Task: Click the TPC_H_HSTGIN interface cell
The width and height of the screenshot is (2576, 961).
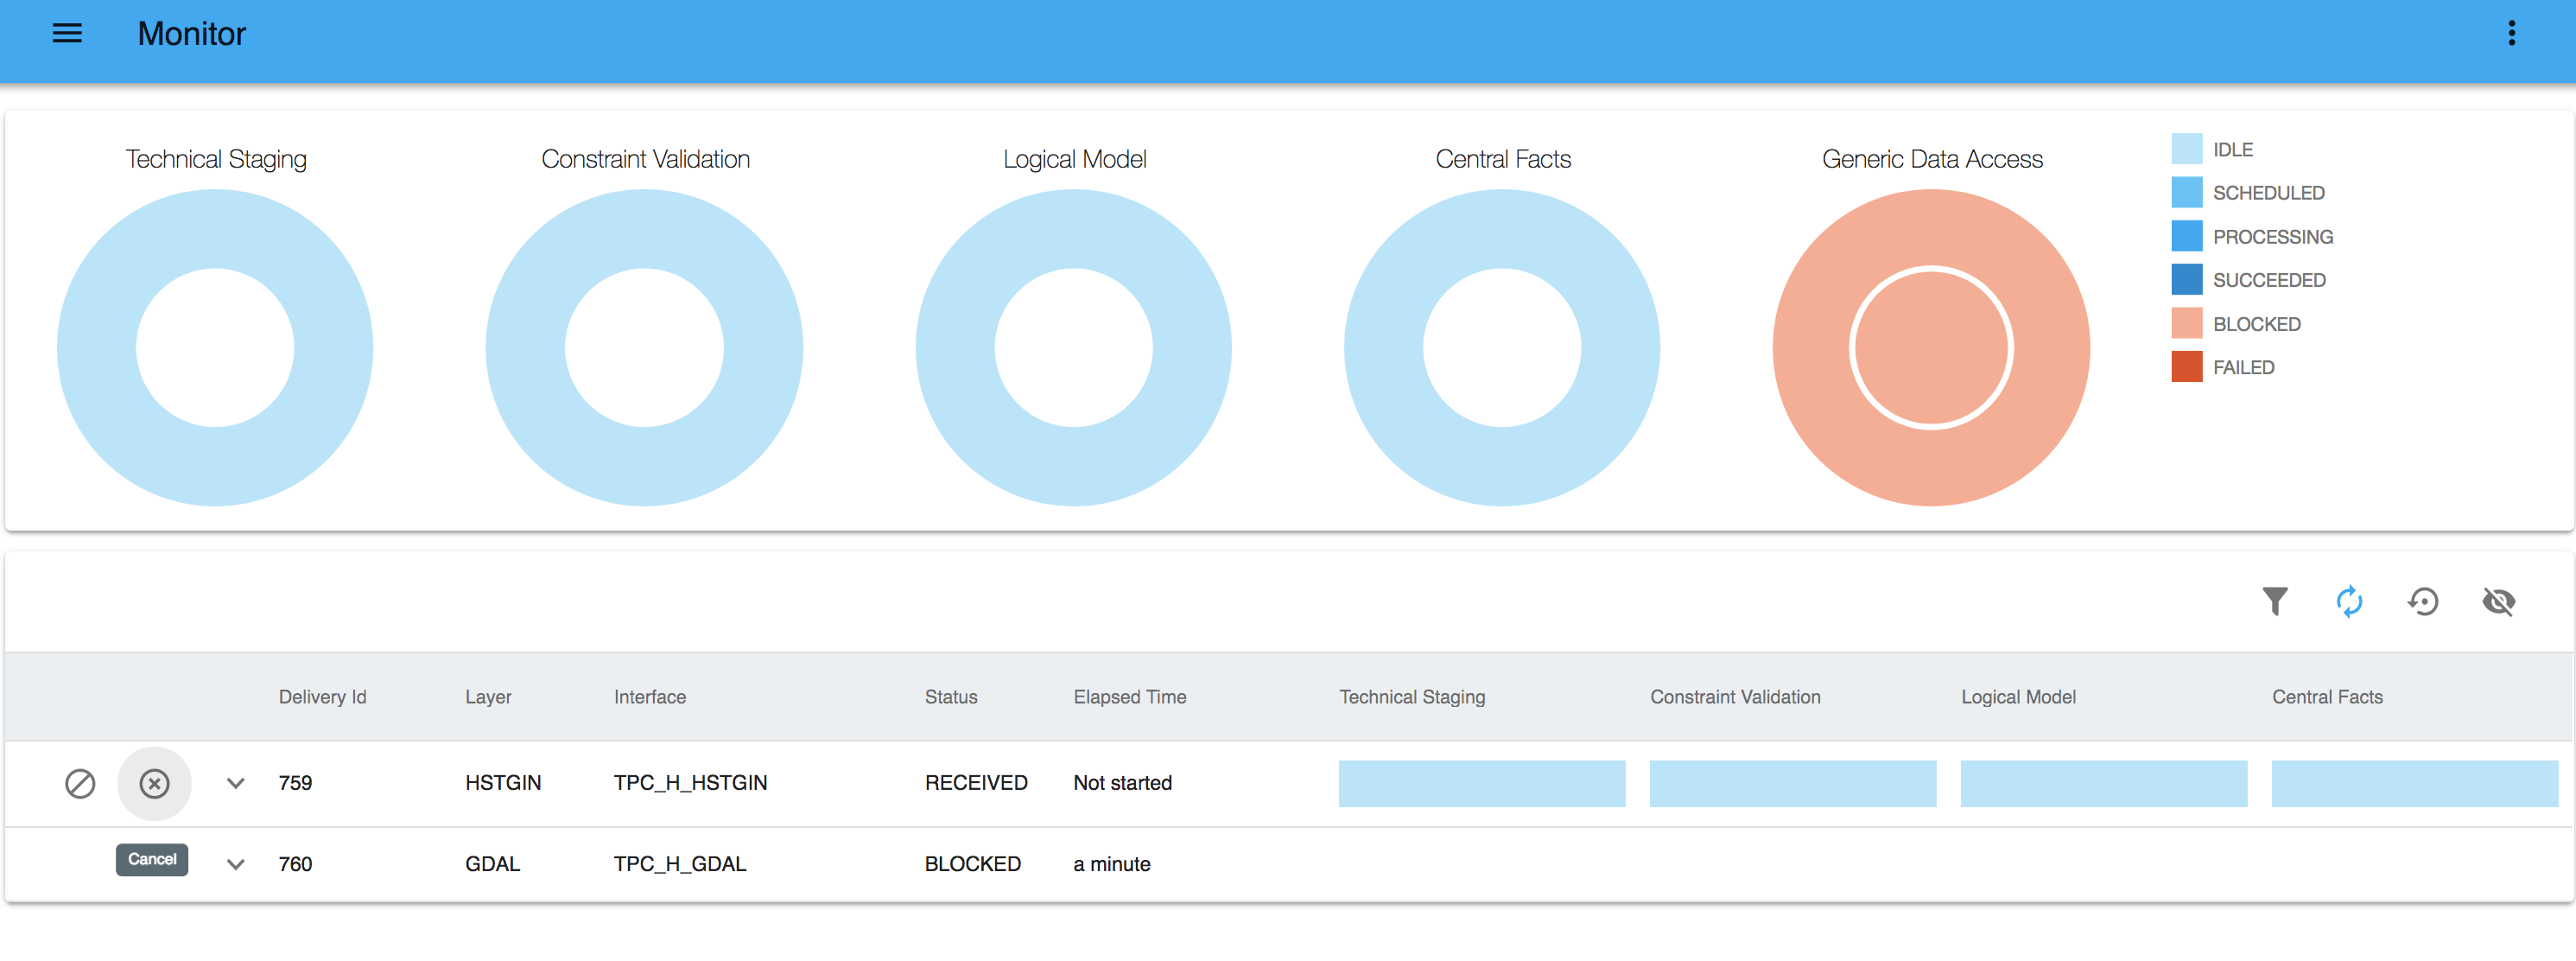Action: (690, 783)
